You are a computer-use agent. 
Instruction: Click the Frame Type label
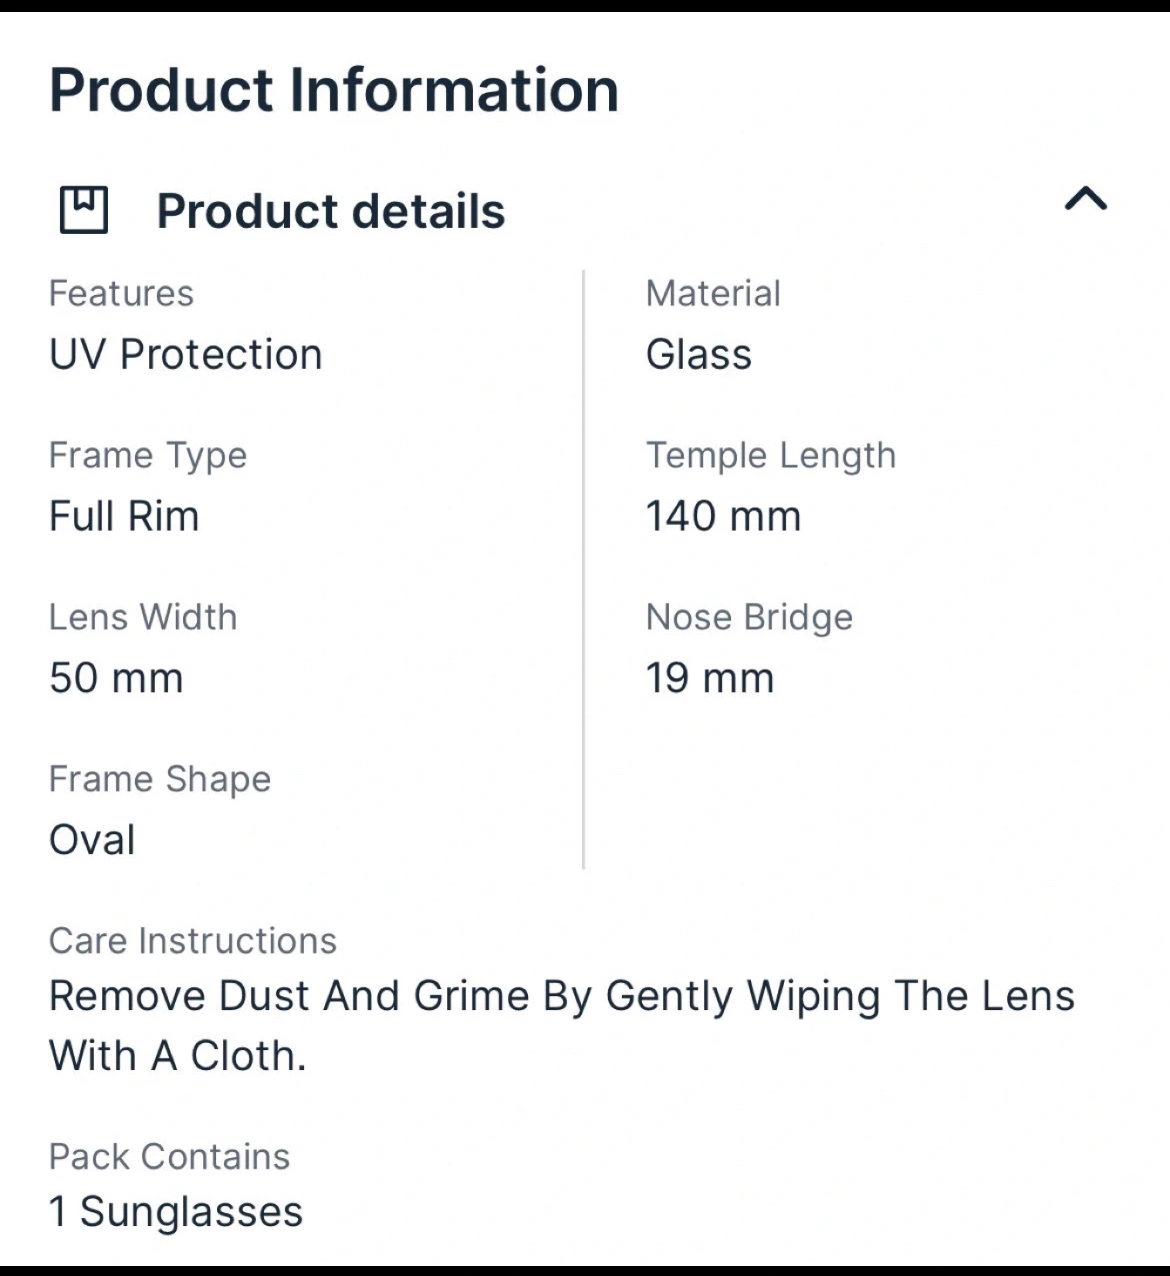pyautogui.click(x=148, y=456)
